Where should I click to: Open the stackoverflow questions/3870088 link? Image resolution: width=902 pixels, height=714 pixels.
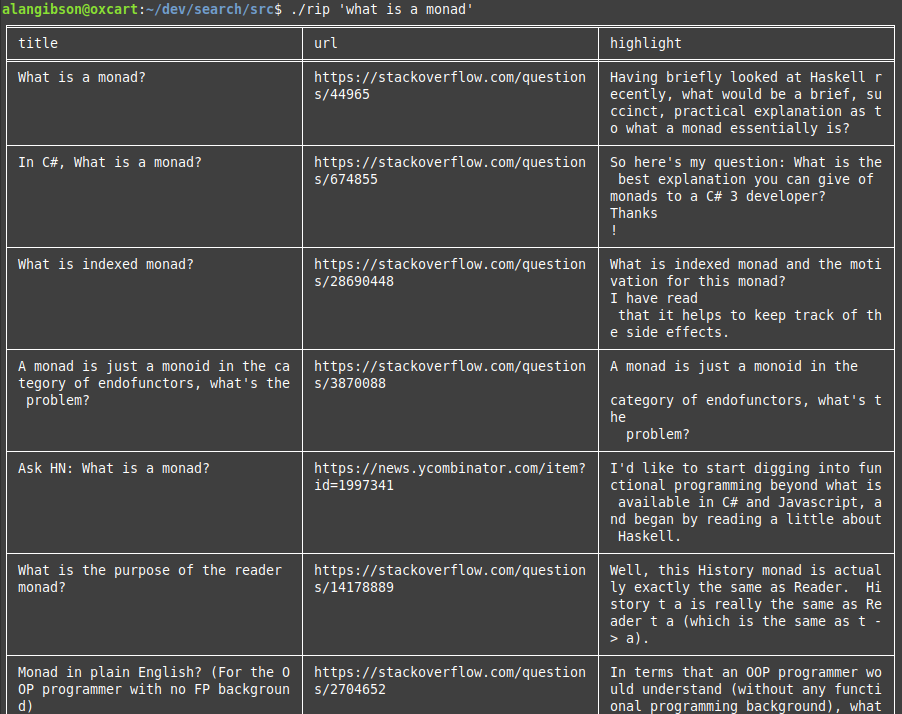[450, 375]
